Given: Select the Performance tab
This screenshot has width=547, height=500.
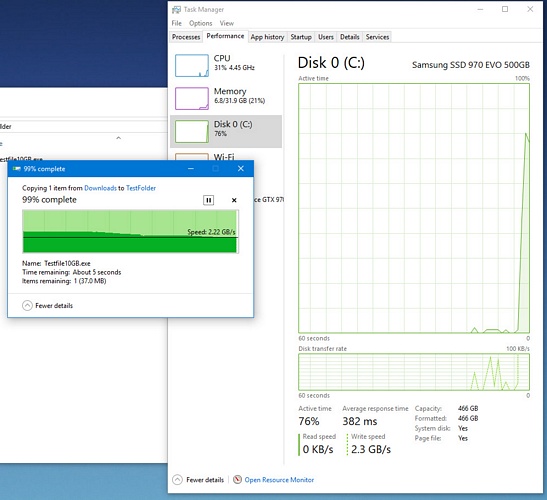Looking at the screenshot, I should (225, 36).
